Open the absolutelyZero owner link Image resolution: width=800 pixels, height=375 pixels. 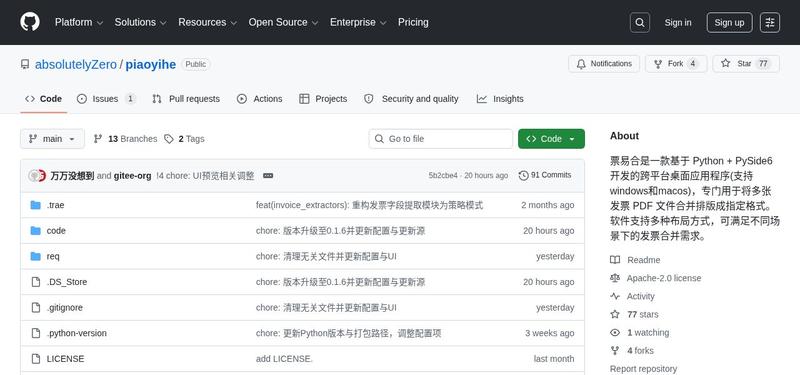tap(76, 65)
